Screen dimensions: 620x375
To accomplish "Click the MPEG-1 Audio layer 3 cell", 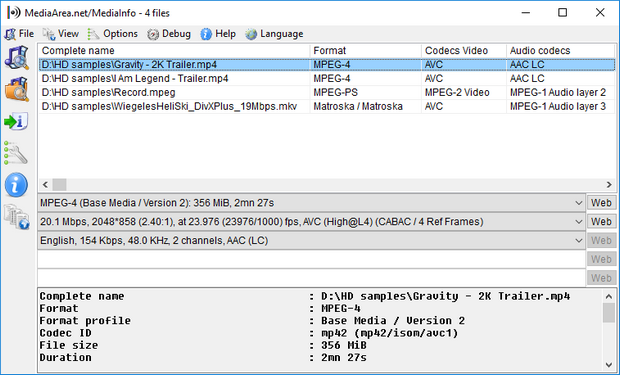I will coord(558,106).
